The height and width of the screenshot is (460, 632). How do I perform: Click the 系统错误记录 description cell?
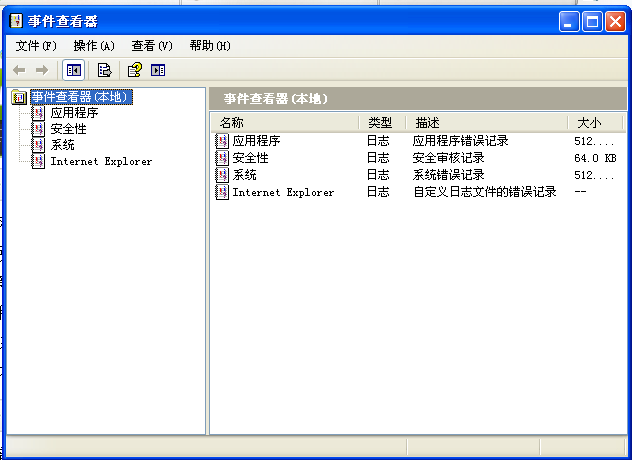coord(448,175)
